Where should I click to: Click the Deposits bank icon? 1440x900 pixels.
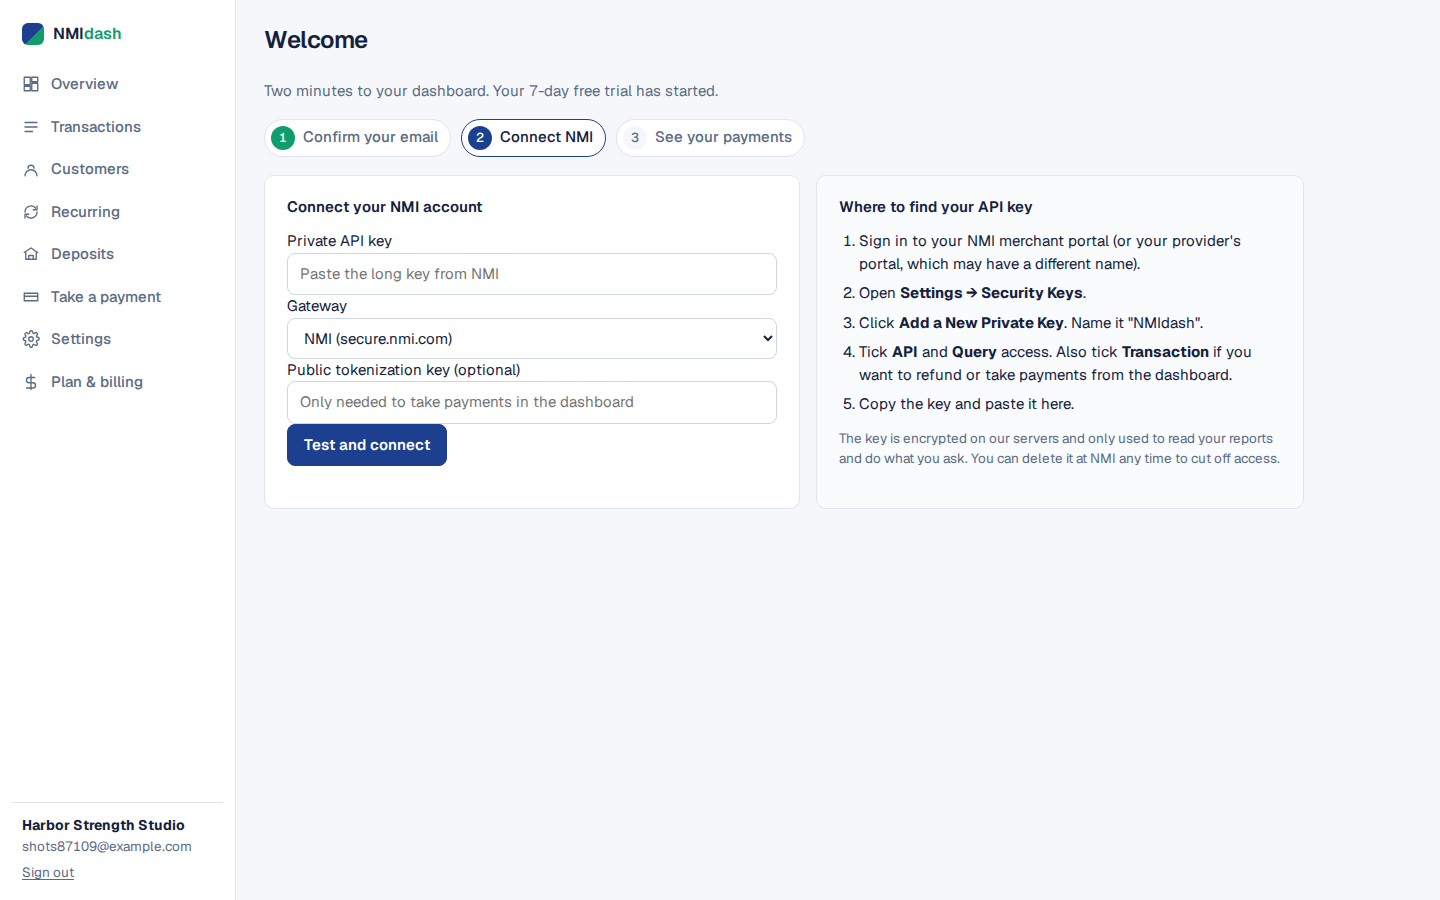[31, 254]
